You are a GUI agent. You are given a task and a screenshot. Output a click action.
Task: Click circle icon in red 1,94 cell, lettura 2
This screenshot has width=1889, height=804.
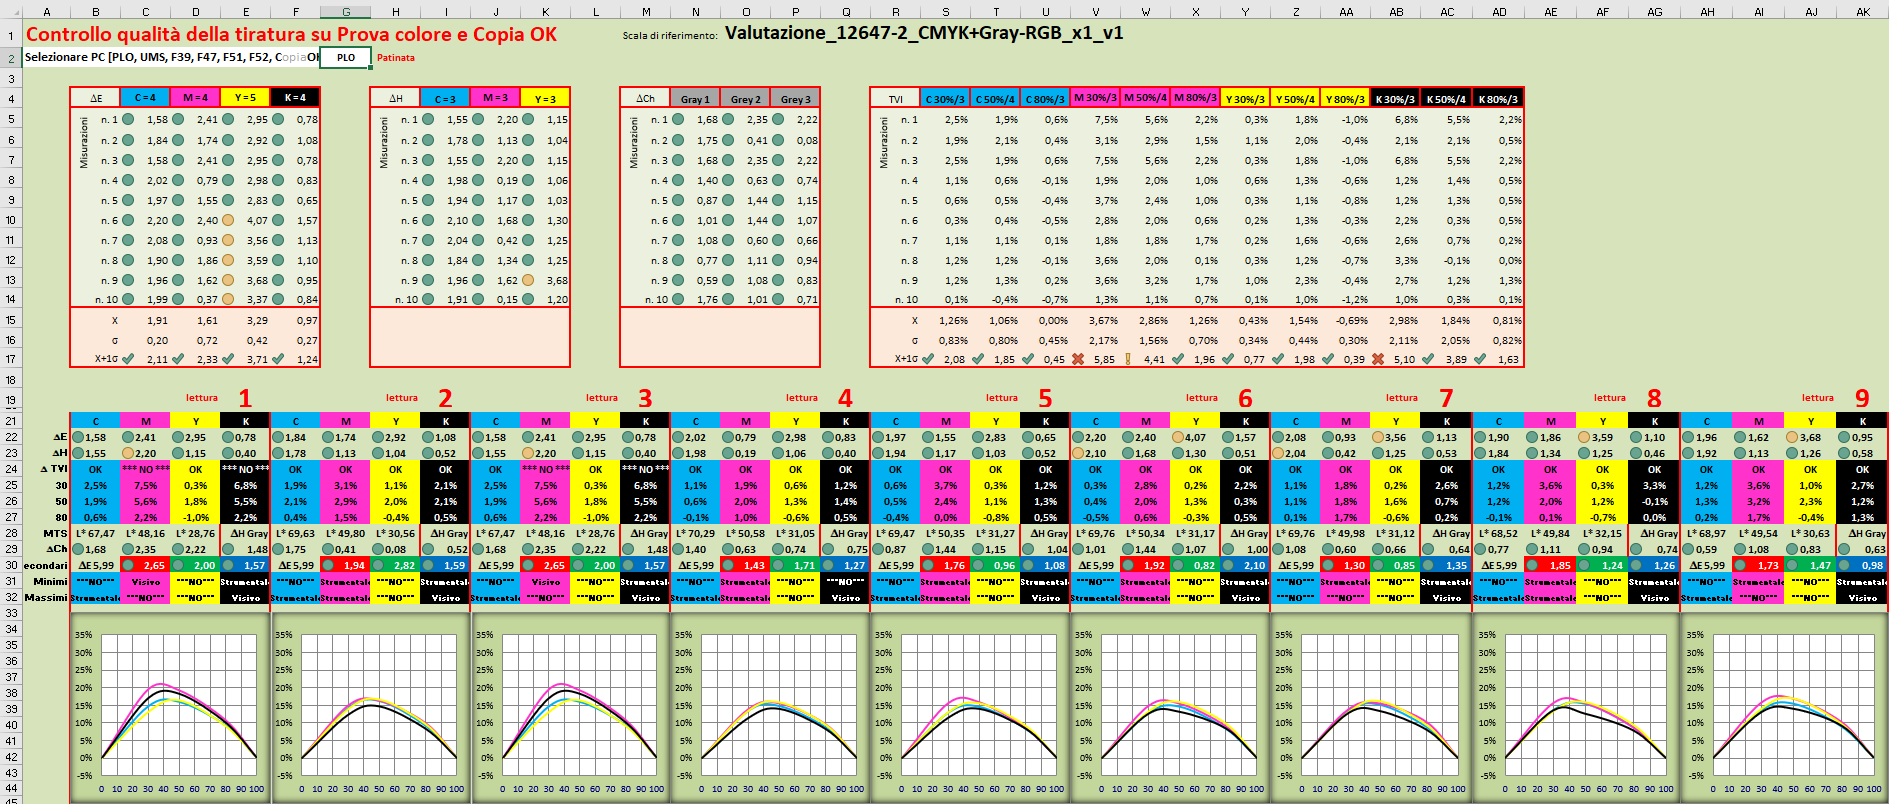coord(328,565)
